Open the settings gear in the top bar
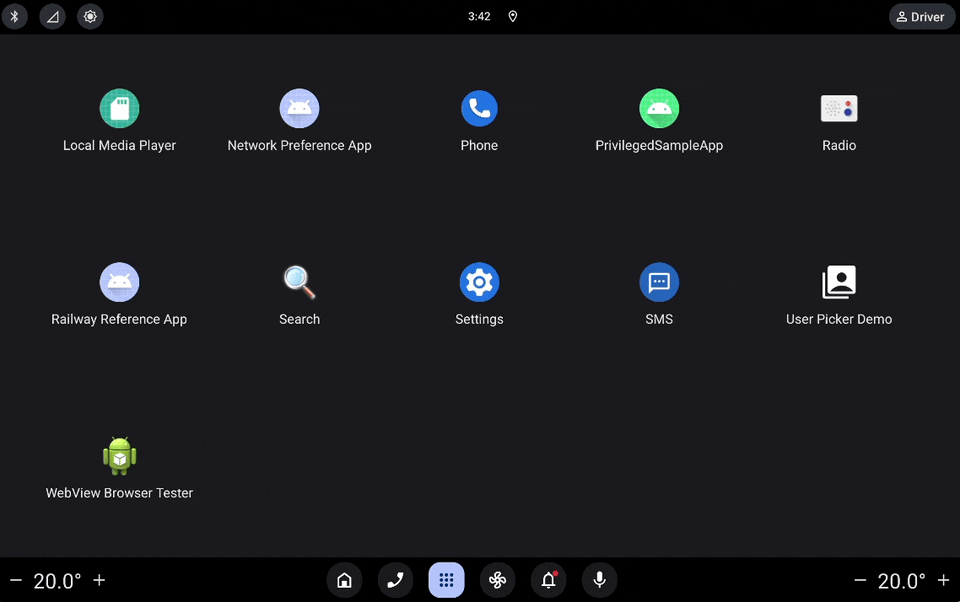Screen dimensions: 960x602 90,16
